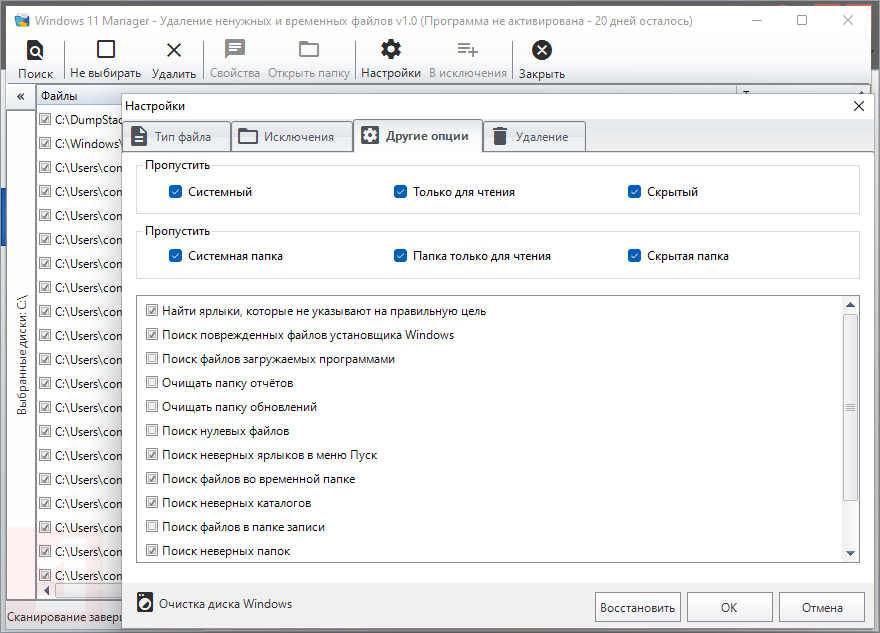Click the Поиск magnifier icon in toolbar
The height and width of the screenshot is (633, 880).
tap(35, 52)
